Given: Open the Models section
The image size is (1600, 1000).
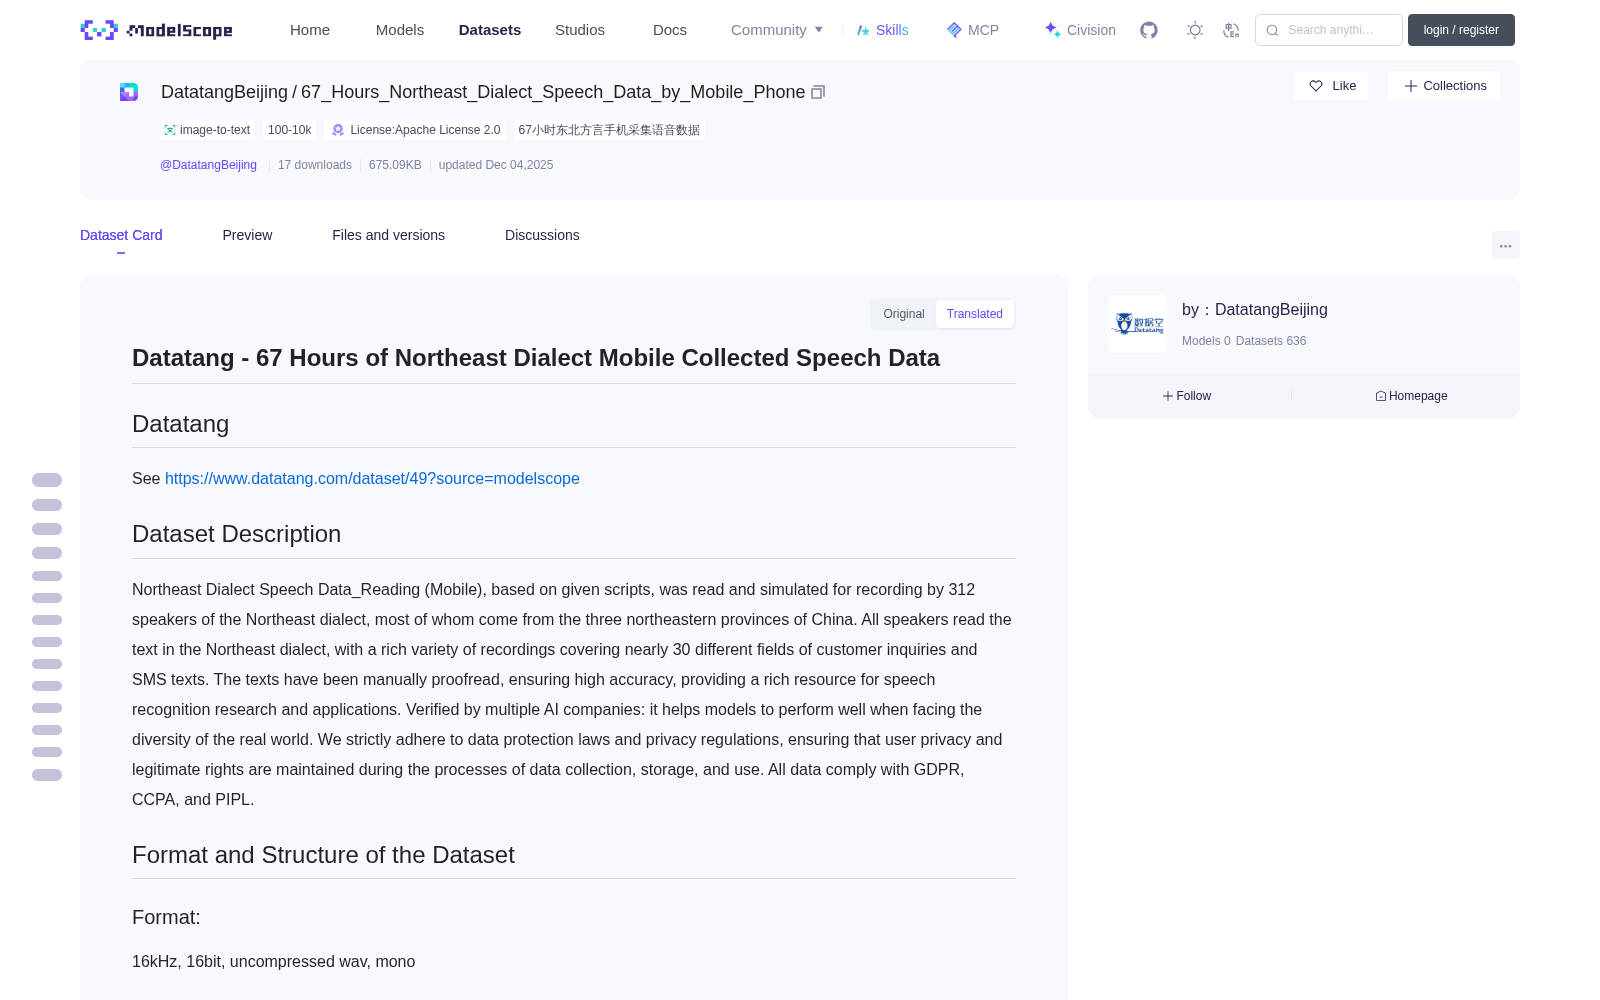Looking at the screenshot, I should click(400, 30).
